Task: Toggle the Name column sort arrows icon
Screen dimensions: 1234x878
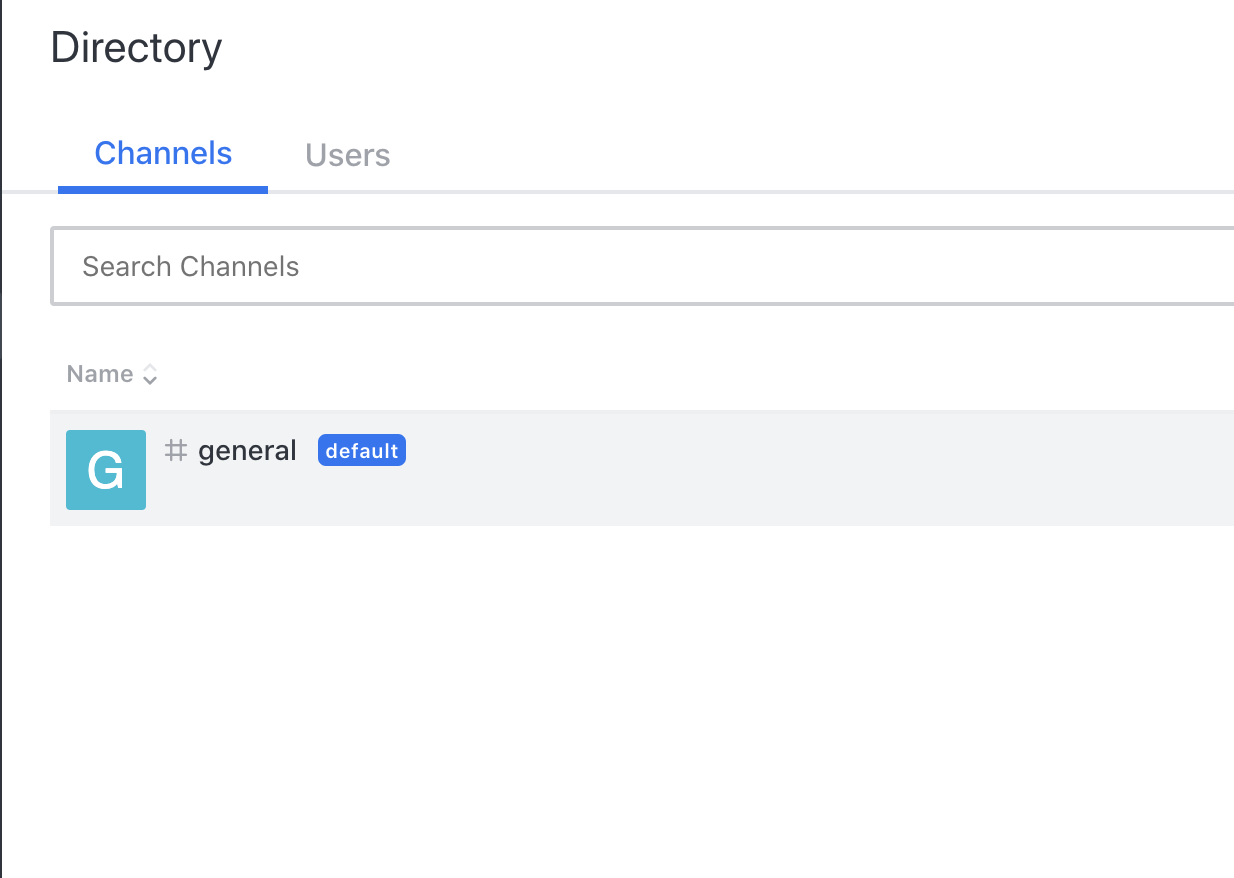Action: coord(150,375)
